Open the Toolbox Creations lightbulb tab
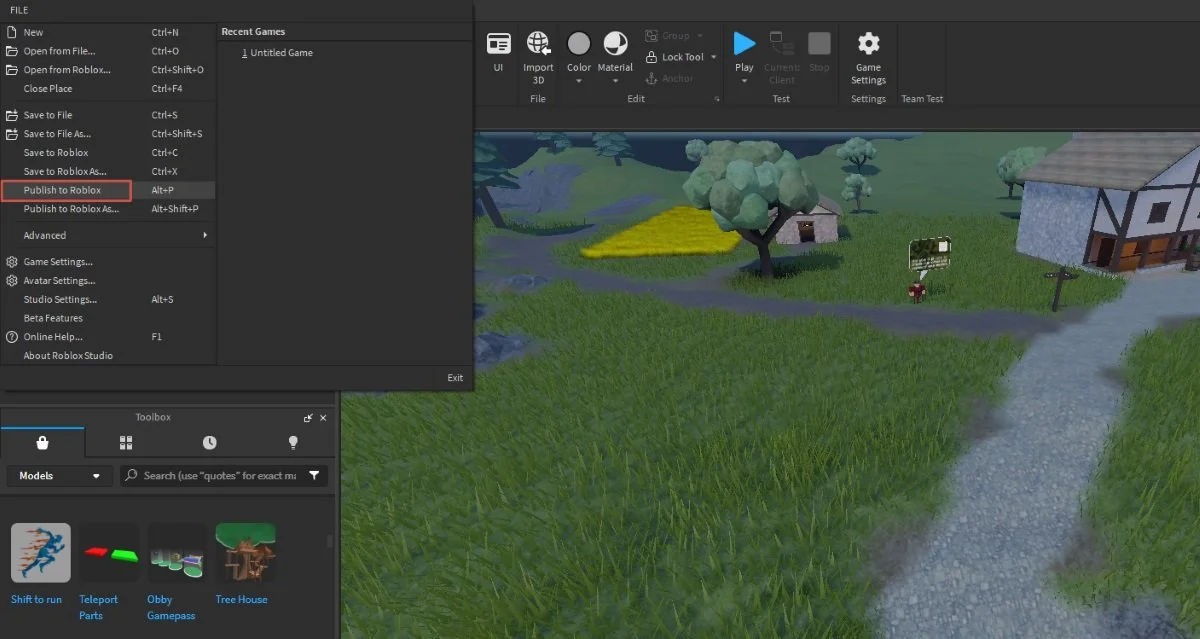The width and height of the screenshot is (1200, 639). tap(293, 442)
